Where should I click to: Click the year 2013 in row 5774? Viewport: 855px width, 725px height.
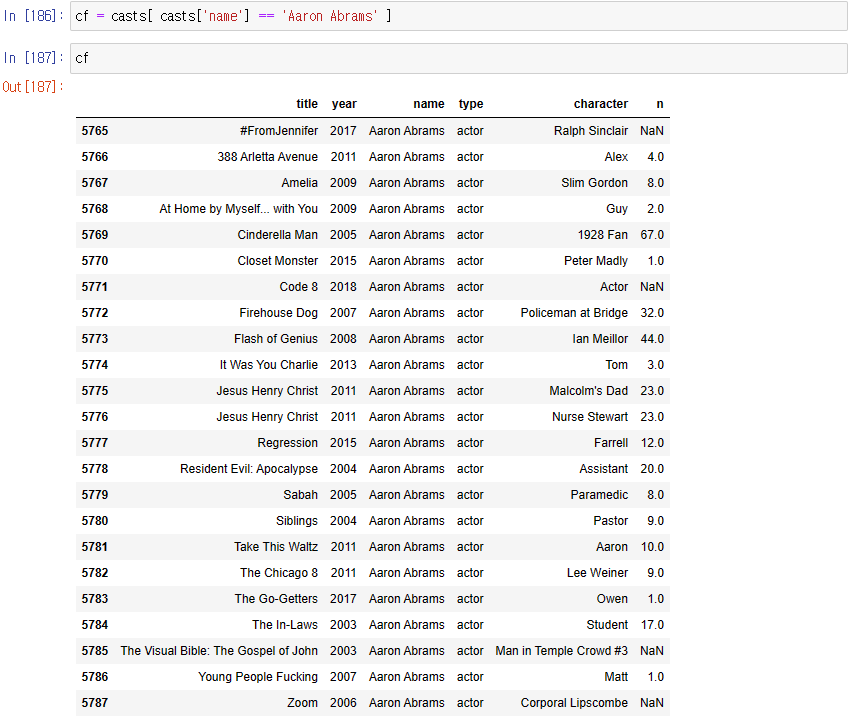coord(343,365)
